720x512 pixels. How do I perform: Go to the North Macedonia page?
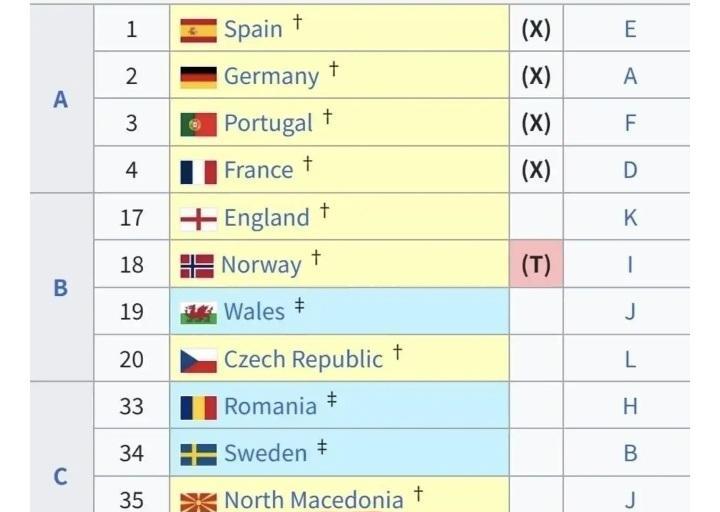pyautogui.click(x=313, y=500)
